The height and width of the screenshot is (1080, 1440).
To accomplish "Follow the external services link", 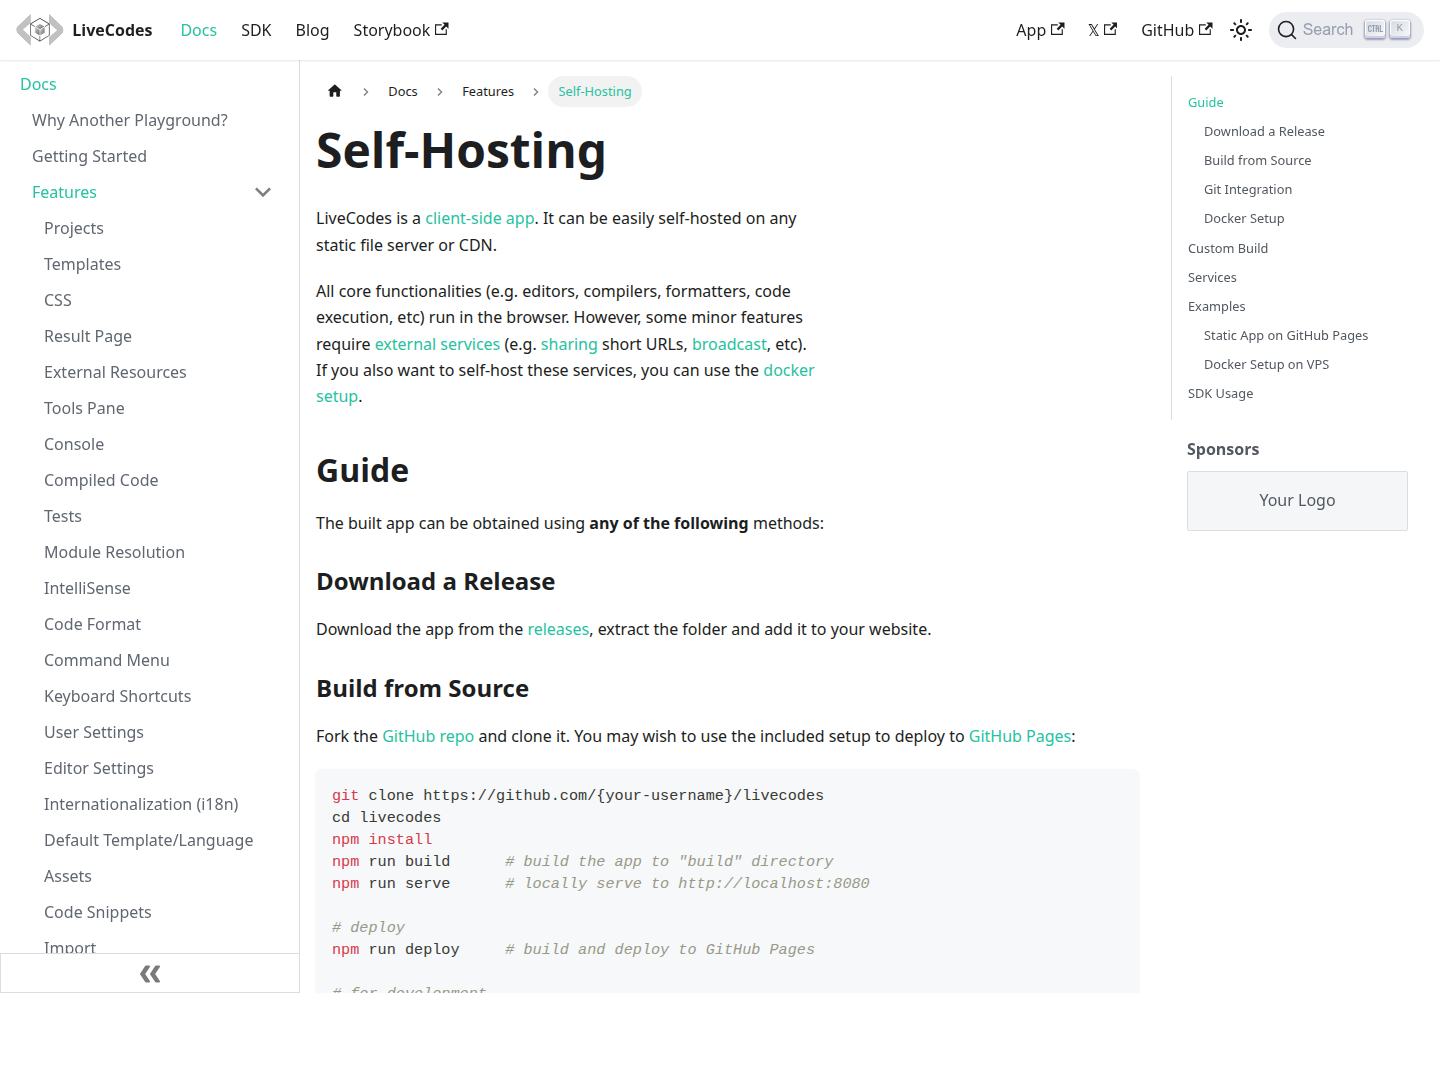I will [x=437, y=344].
